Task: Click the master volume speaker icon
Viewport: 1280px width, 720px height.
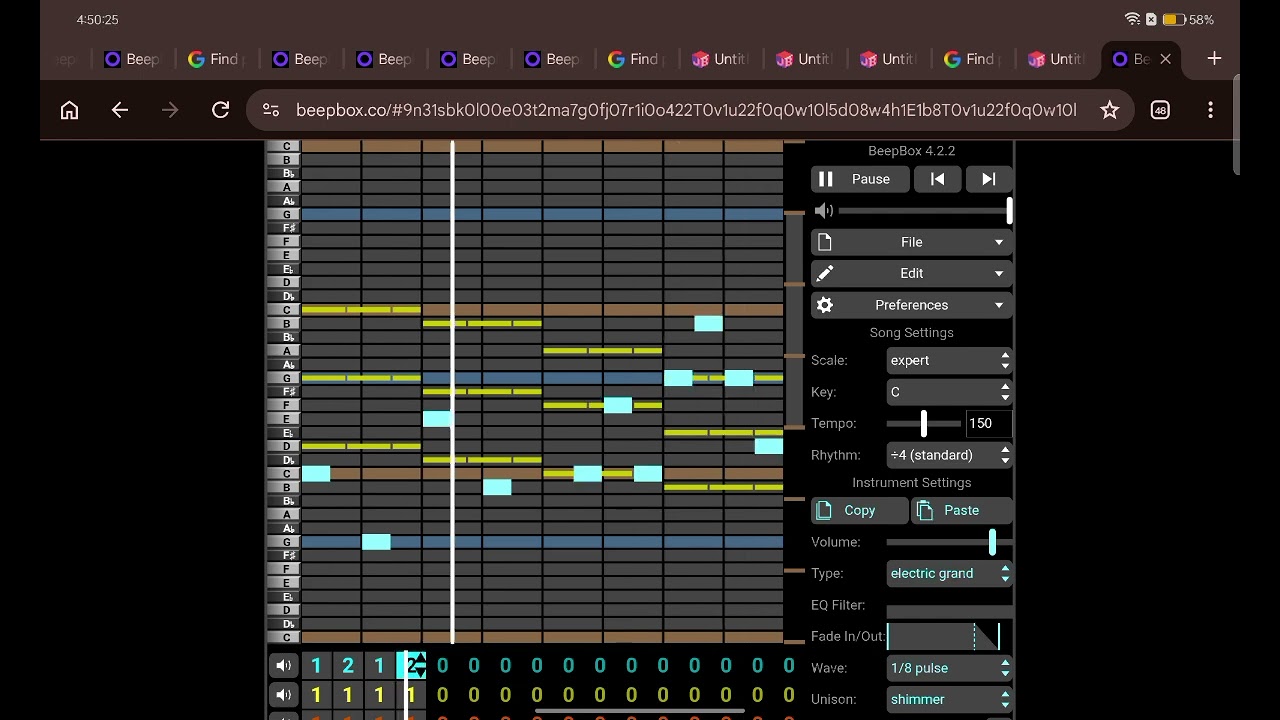Action: click(824, 211)
